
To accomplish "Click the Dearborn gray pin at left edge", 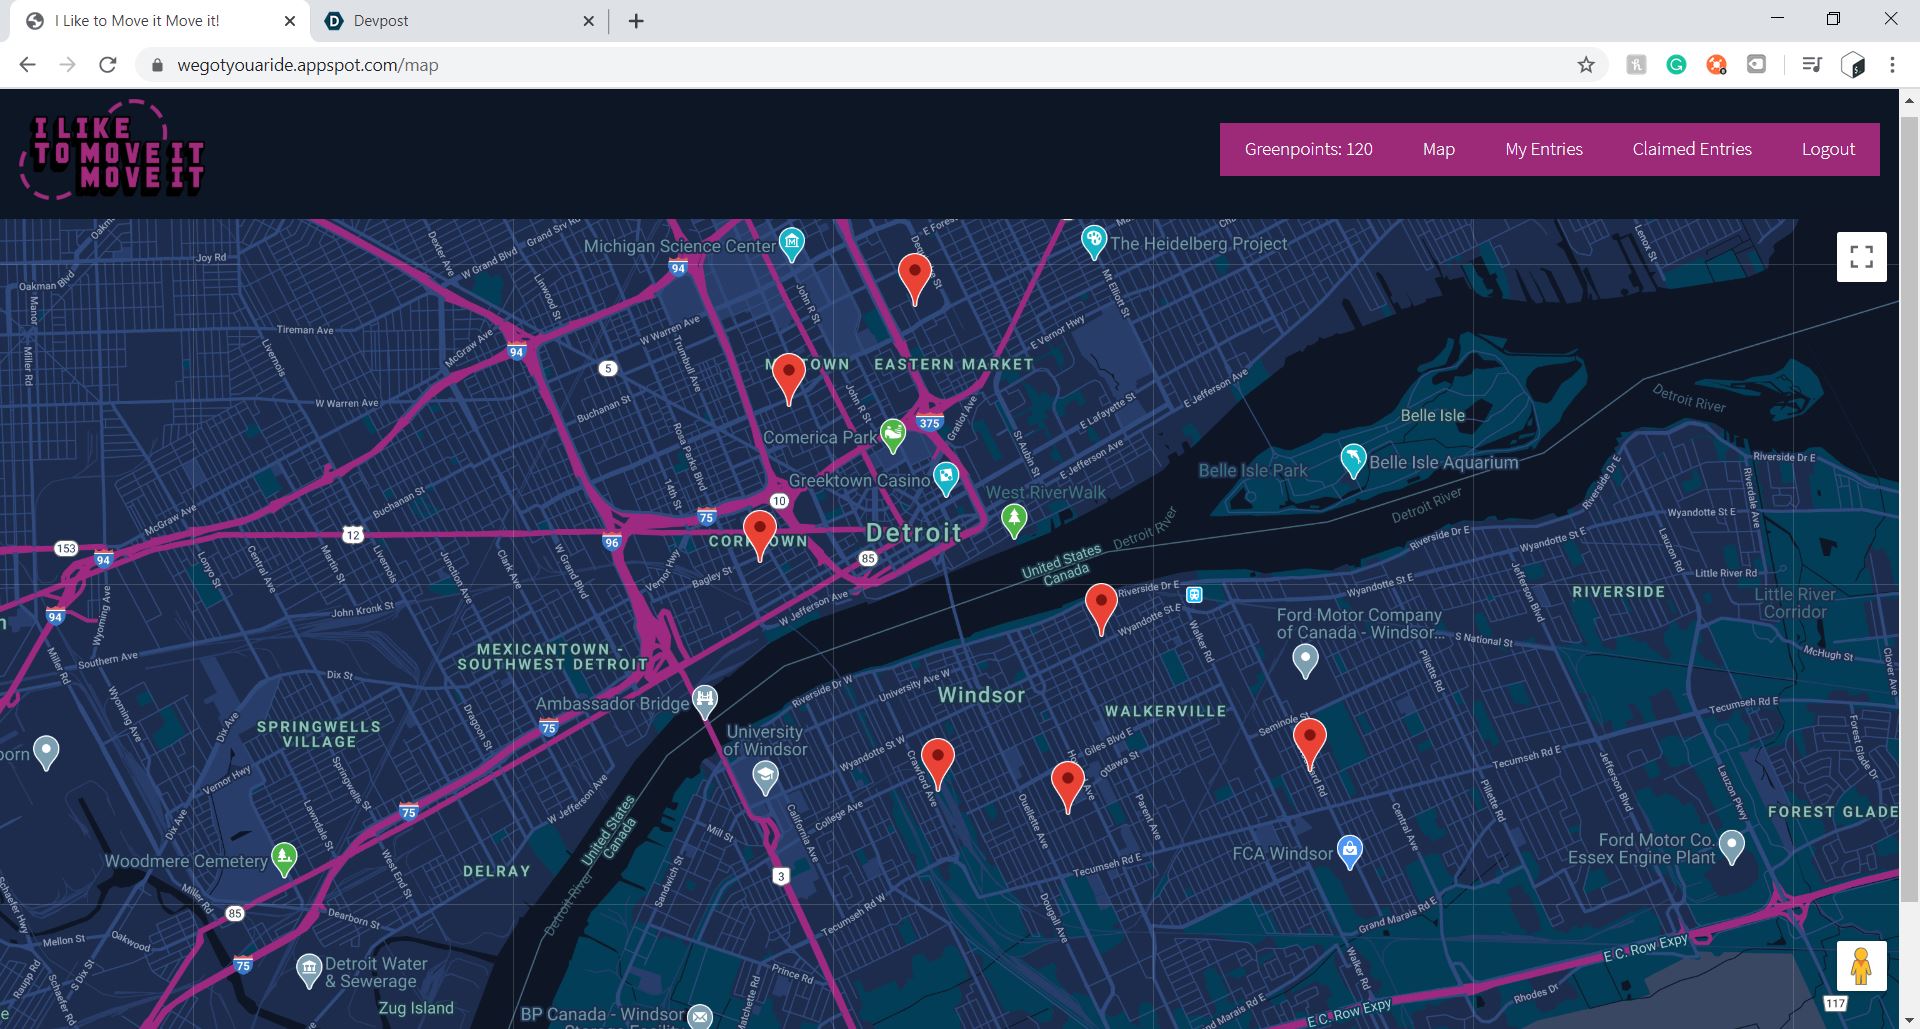I will [x=46, y=752].
